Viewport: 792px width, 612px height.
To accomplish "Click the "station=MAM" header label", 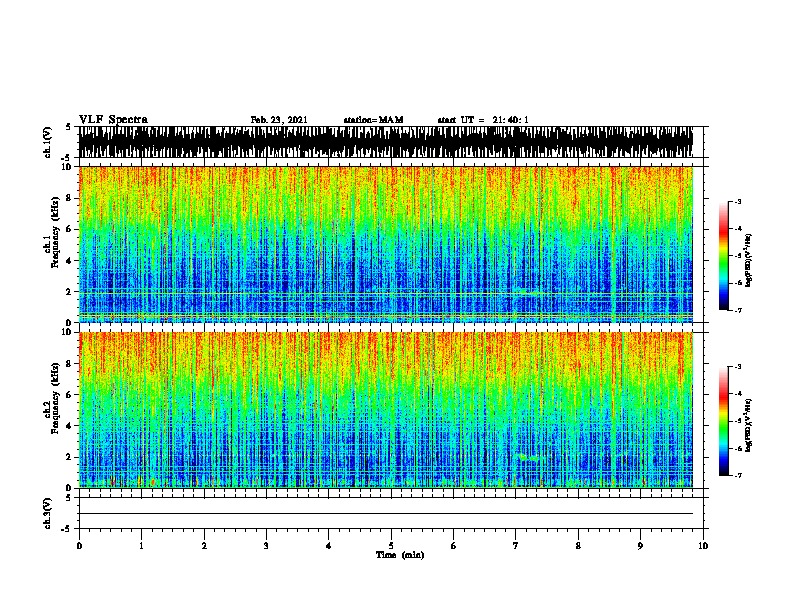I will (x=373, y=120).
